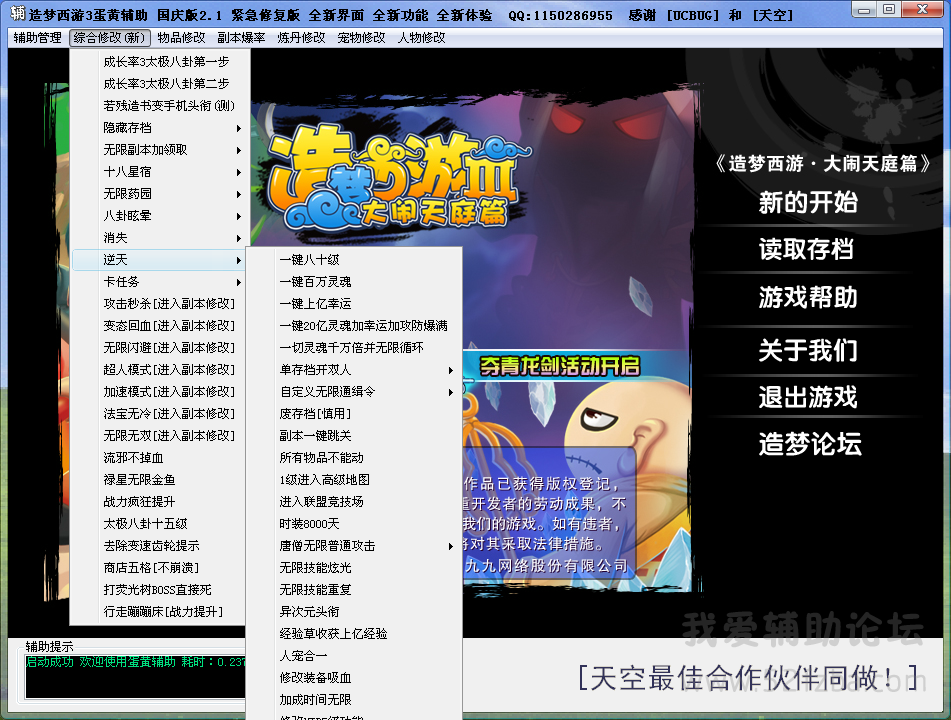Select 法宝无冷[进入副本修改]
This screenshot has width=951, height=720.
tap(158, 414)
